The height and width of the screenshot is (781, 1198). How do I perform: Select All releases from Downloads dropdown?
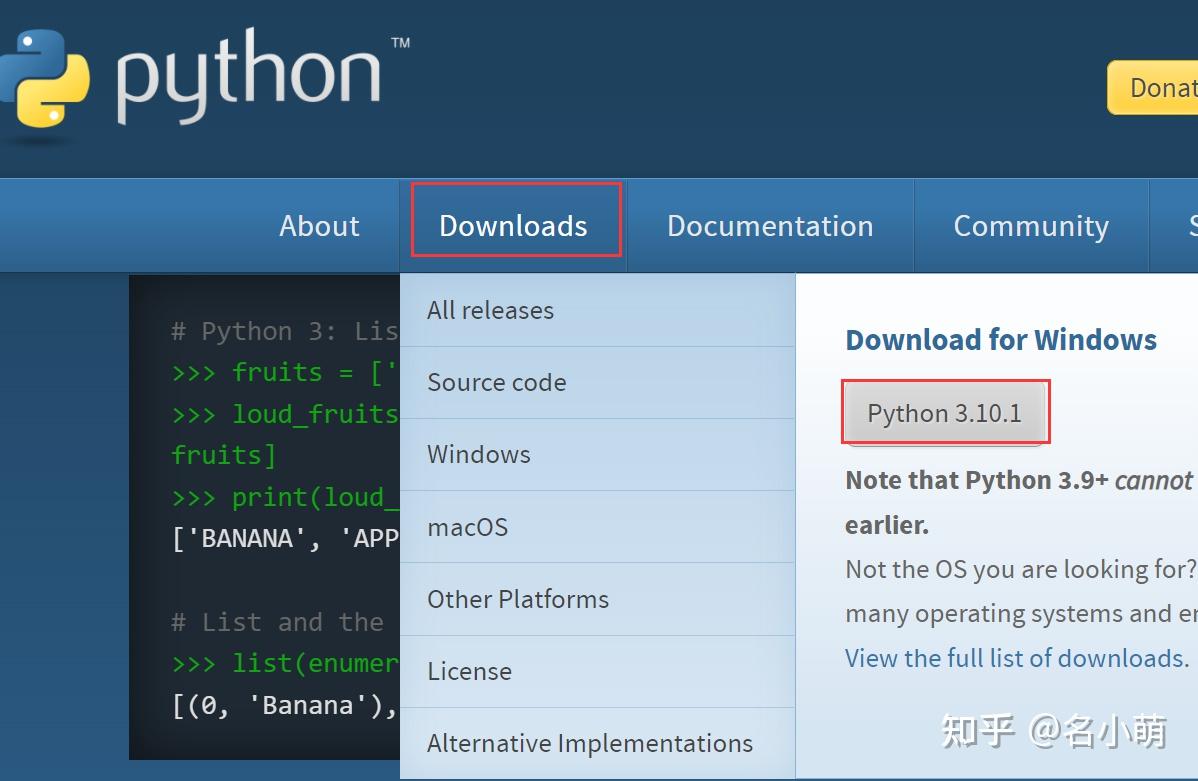tap(597, 310)
